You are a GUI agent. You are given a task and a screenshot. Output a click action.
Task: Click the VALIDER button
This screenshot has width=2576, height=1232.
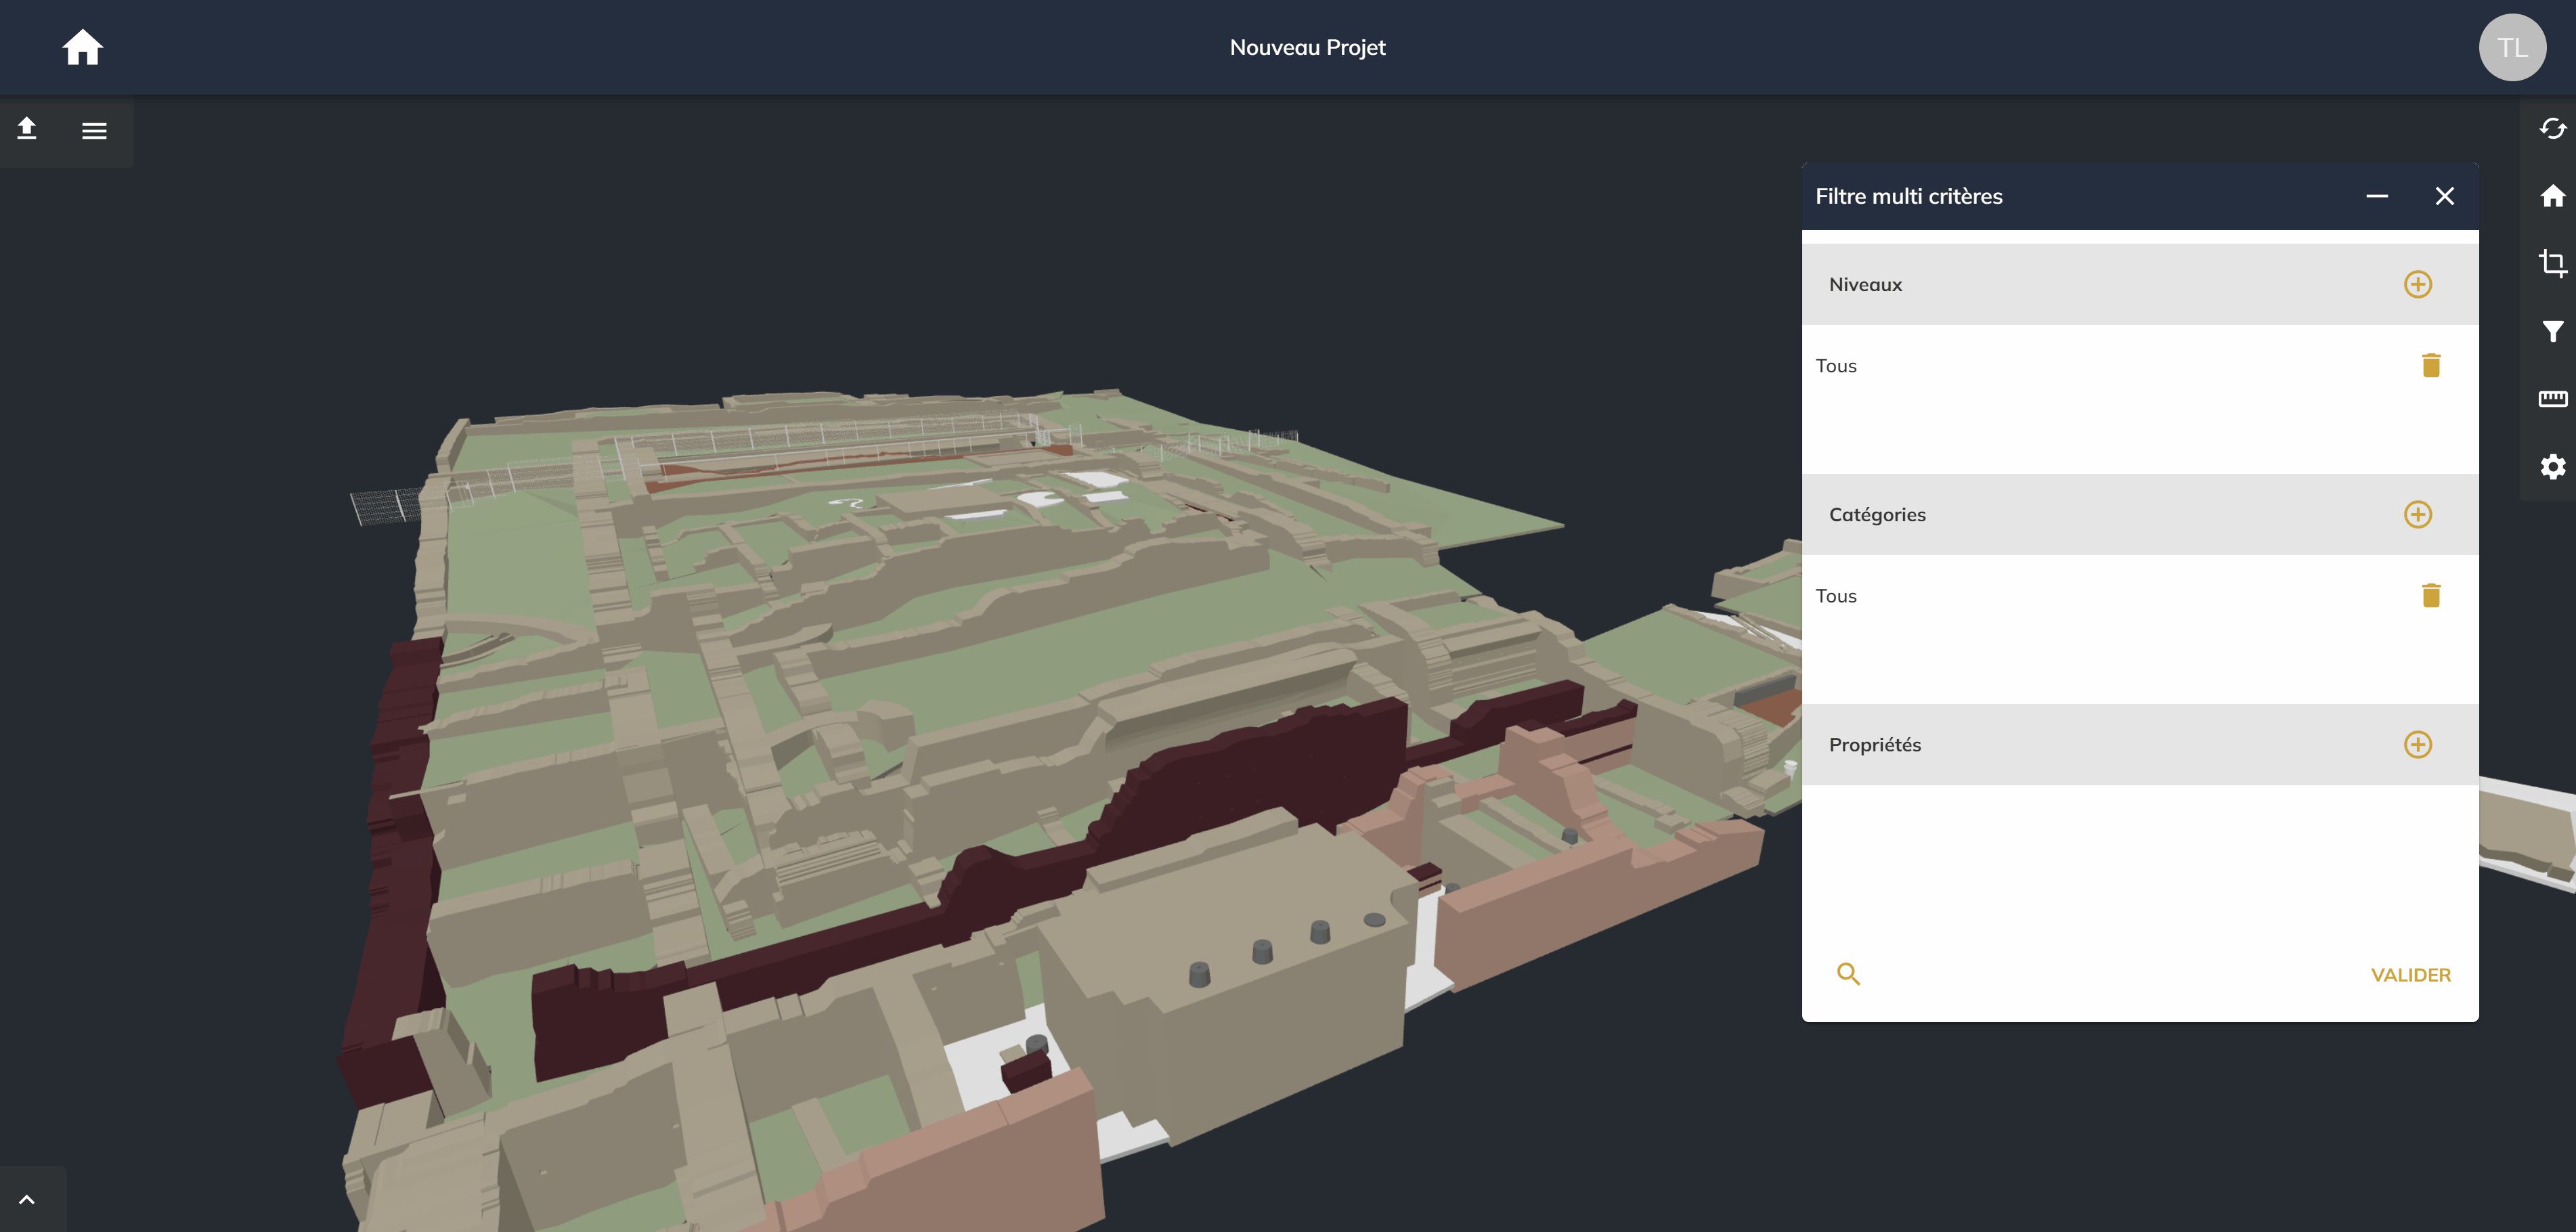tap(2410, 975)
